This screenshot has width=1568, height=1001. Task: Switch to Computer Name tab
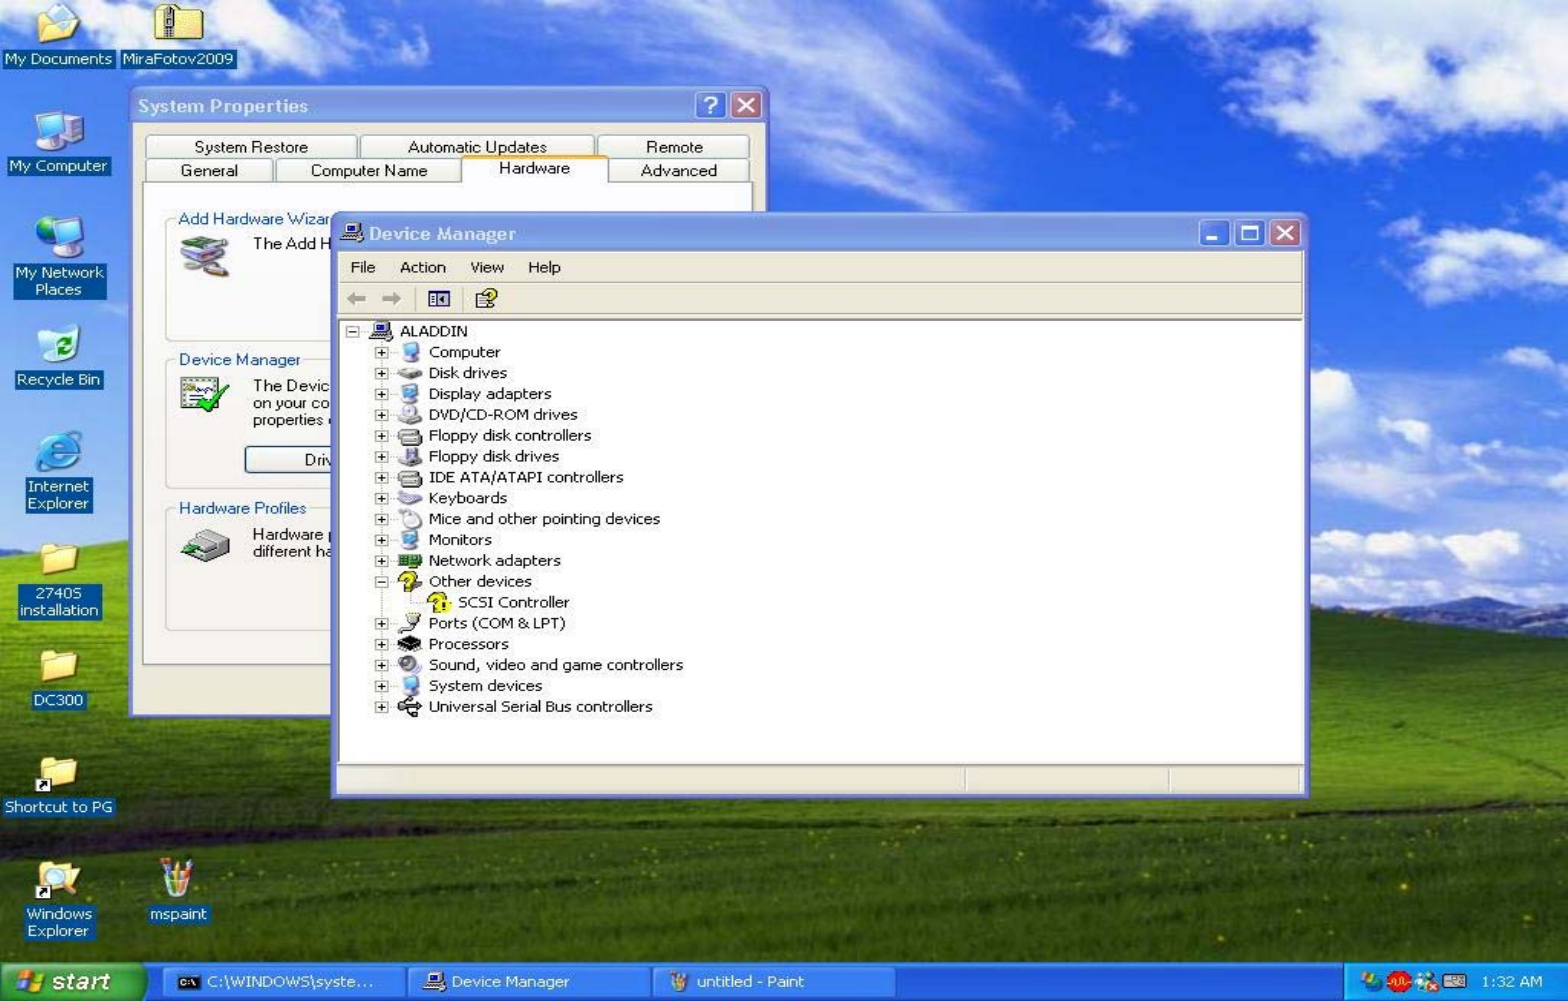(x=369, y=170)
